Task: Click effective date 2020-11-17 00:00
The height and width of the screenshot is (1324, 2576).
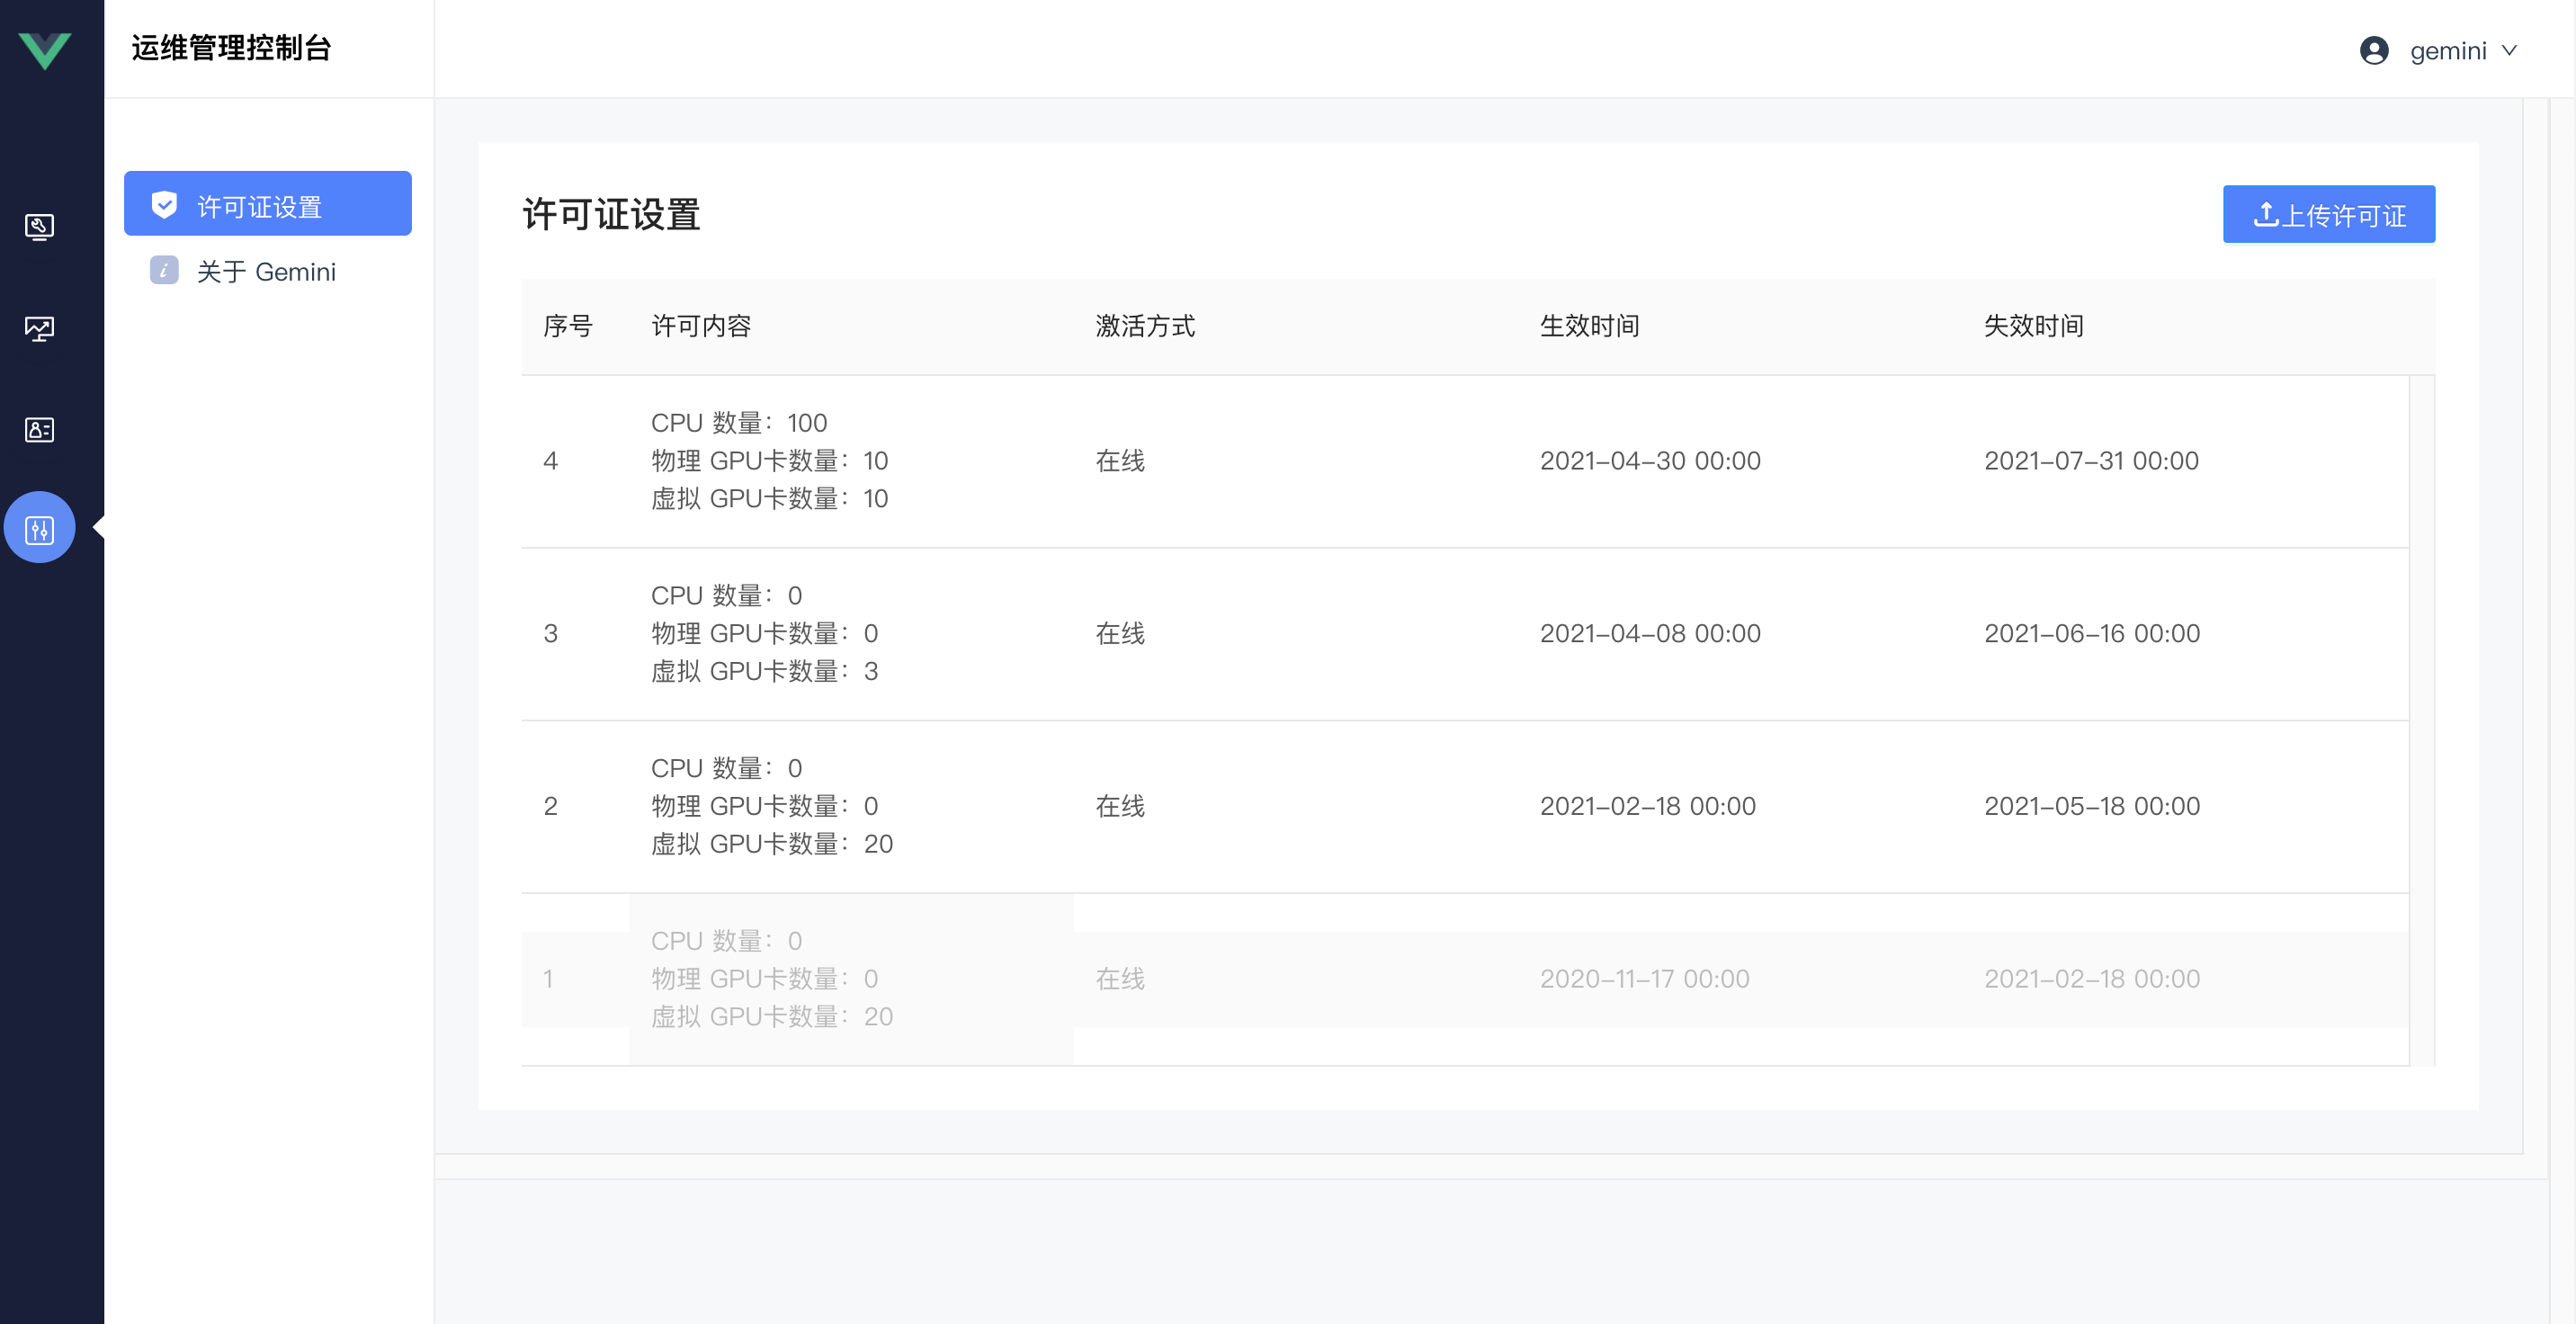Action: tap(1645, 979)
